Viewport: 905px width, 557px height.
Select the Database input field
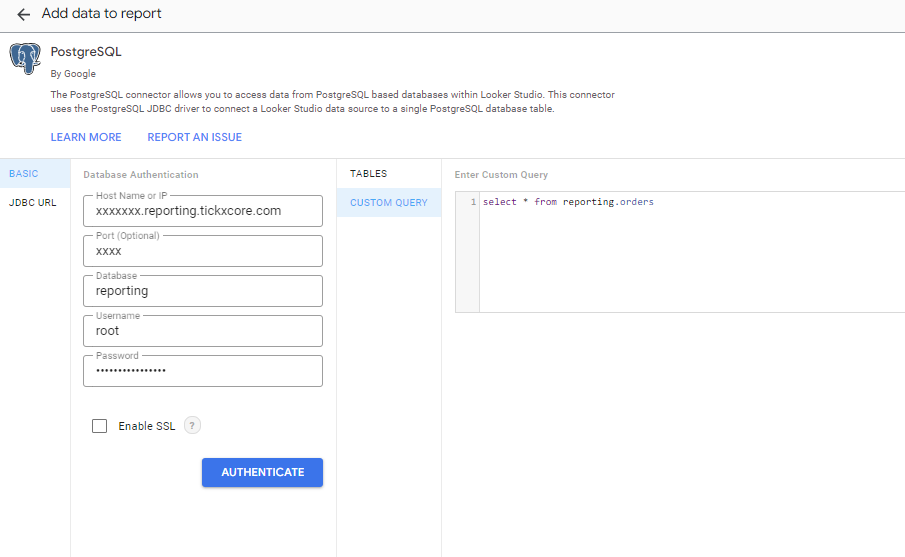(x=203, y=291)
